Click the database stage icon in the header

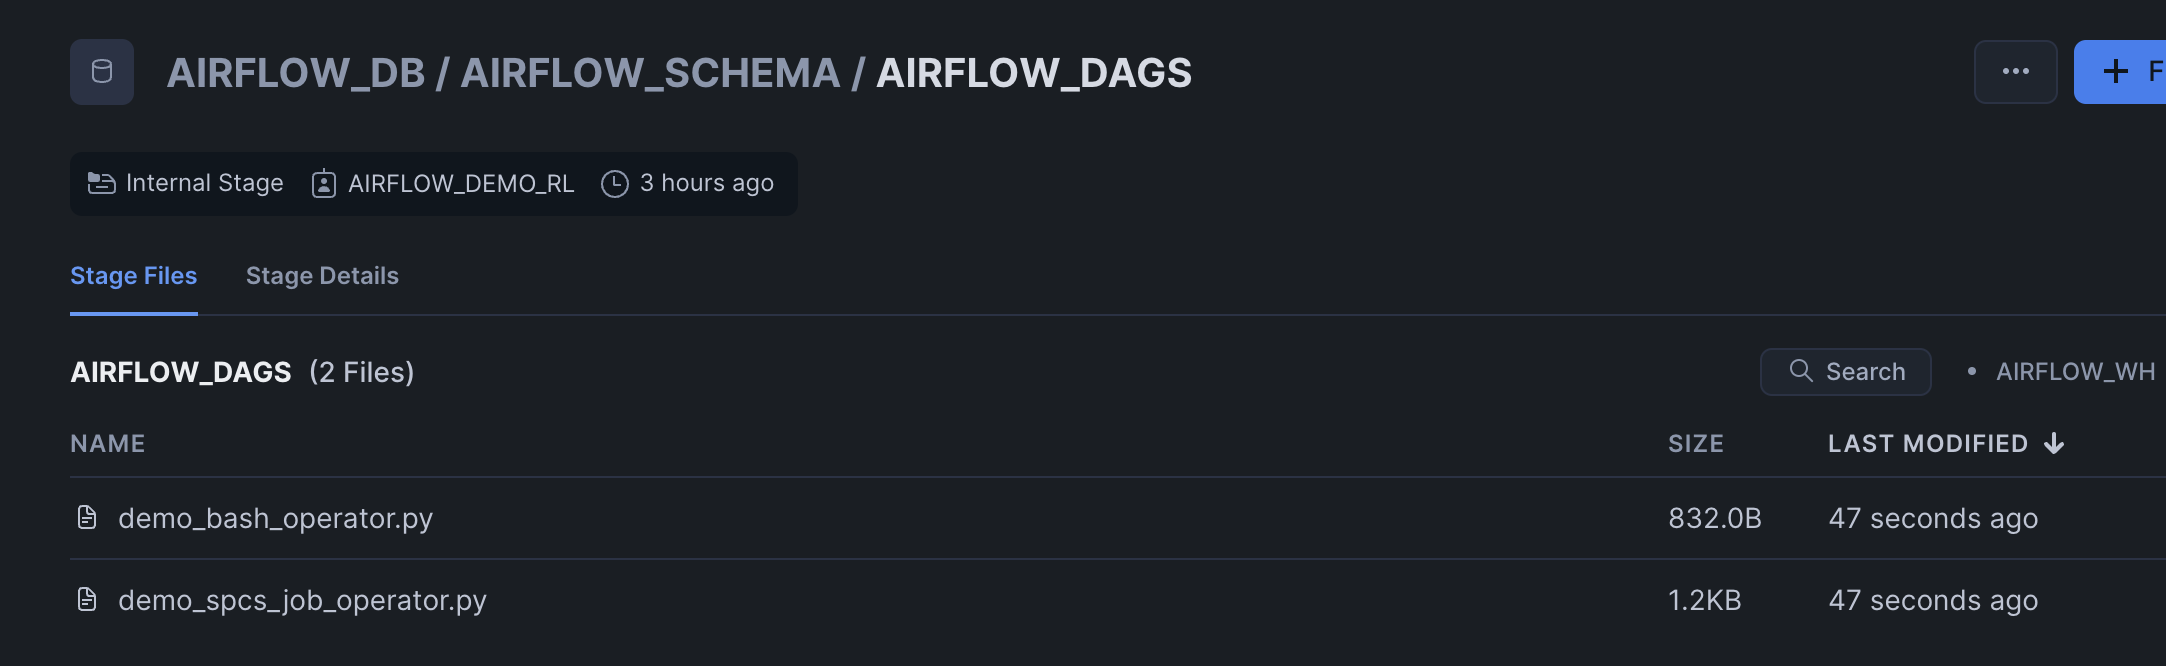(101, 71)
